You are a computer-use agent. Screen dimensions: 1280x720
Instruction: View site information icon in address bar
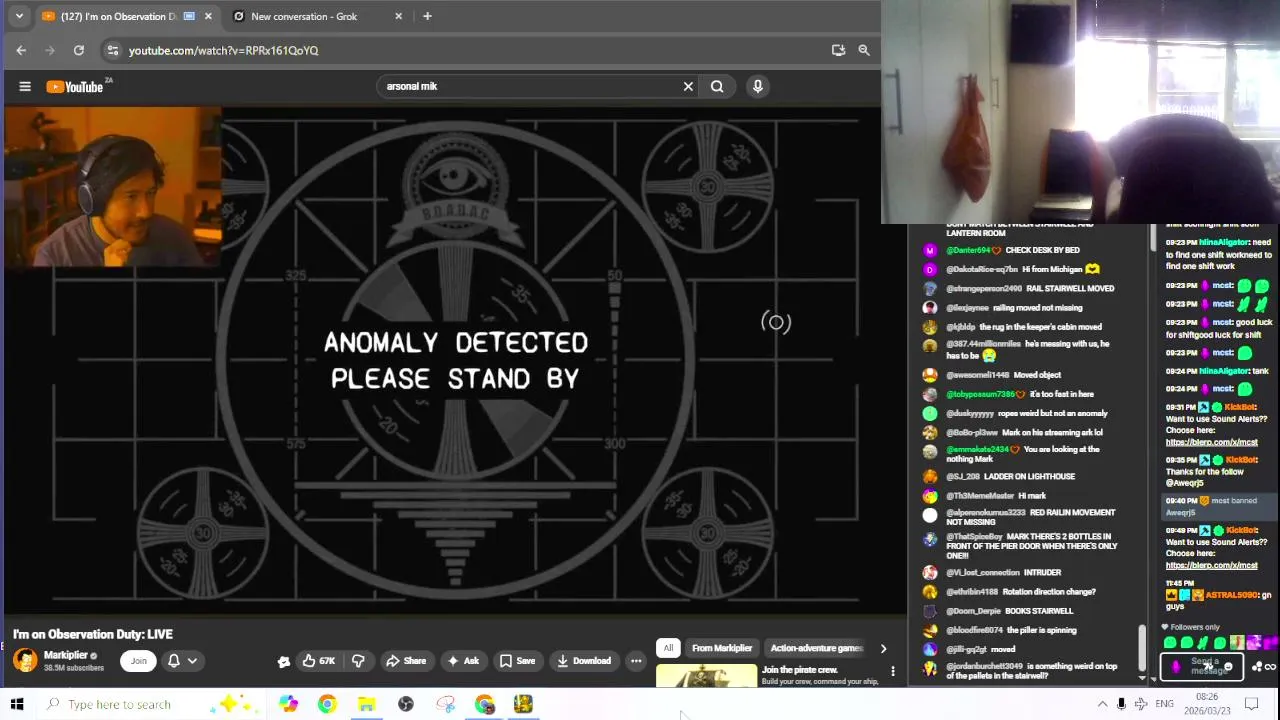(x=113, y=50)
